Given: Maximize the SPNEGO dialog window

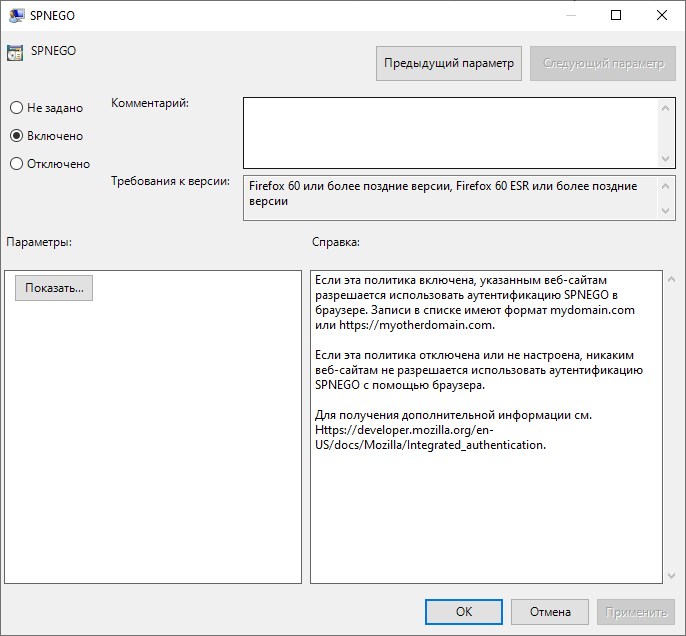Looking at the screenshot, I should [616, 15].
